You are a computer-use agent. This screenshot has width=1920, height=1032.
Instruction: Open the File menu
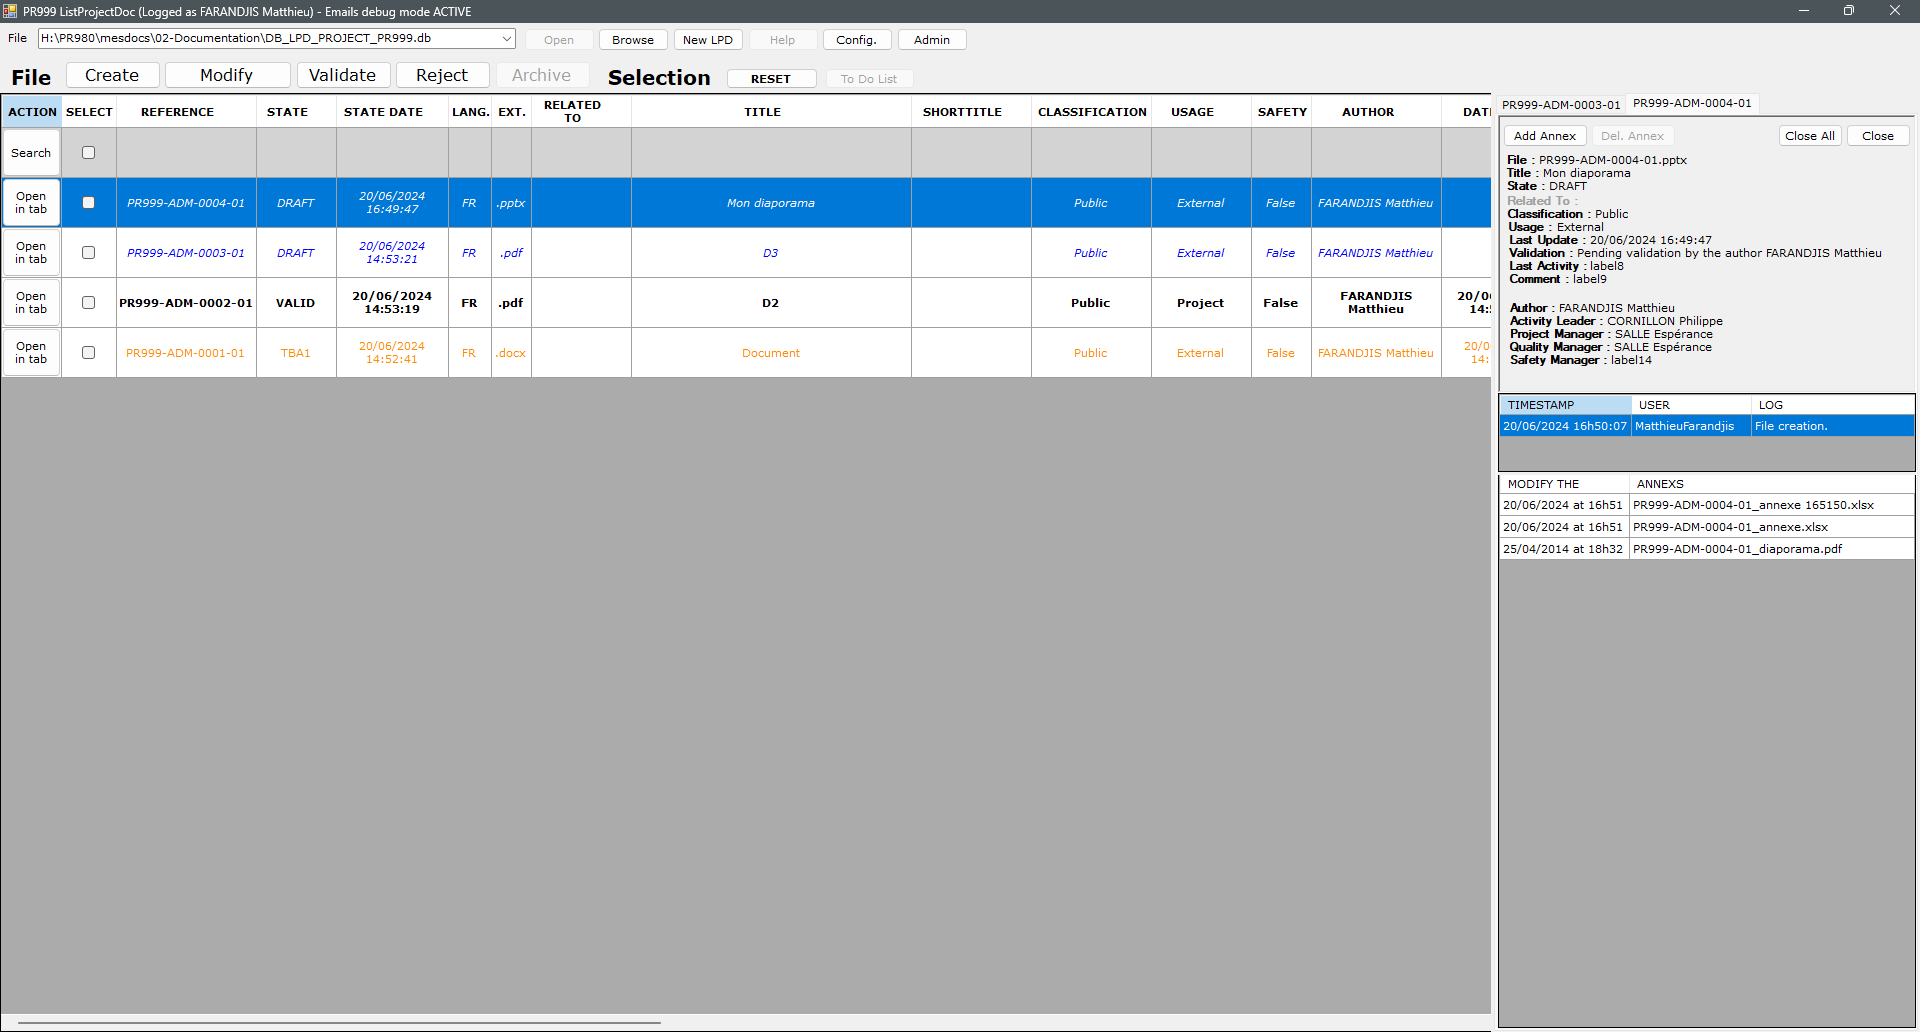pyautogui.click(x=17, y=38)
